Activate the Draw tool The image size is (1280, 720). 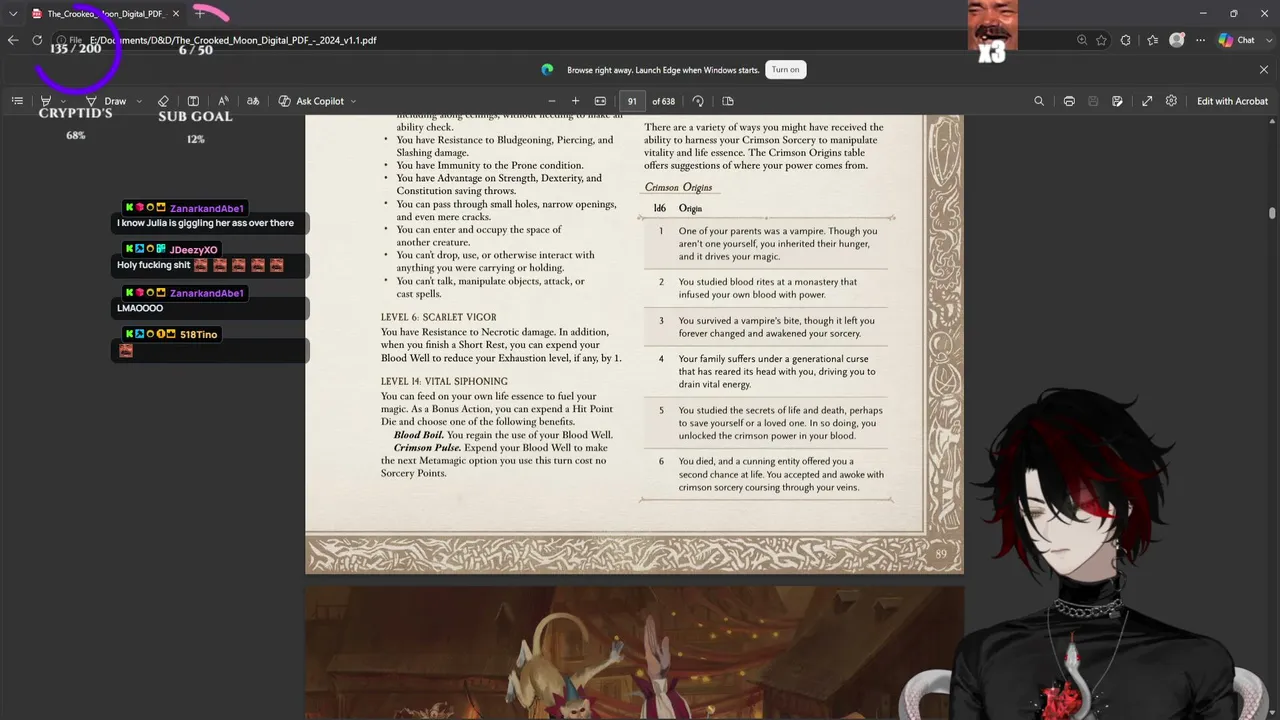[106, 101]
